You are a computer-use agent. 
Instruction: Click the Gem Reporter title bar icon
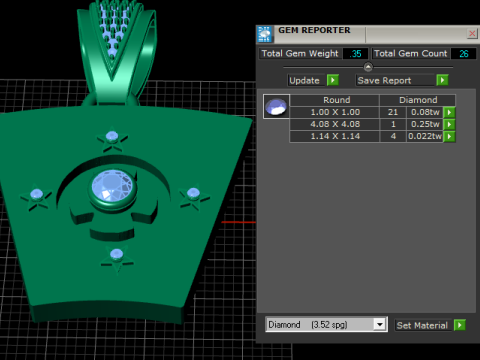tap(265, 34)
